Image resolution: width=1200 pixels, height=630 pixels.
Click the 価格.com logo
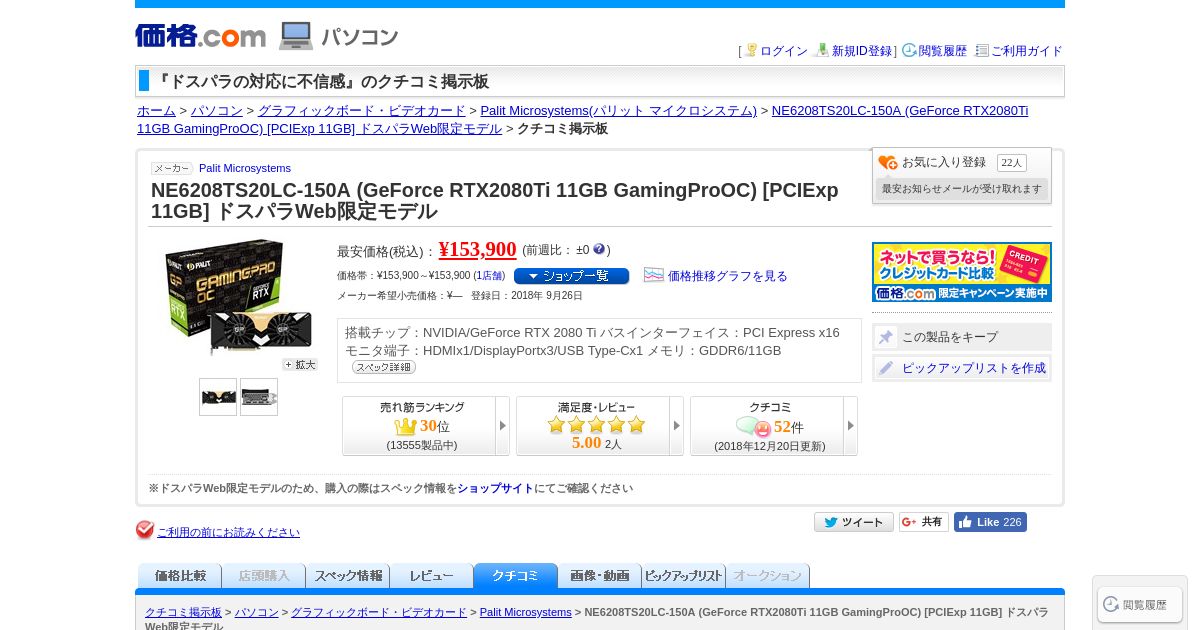(200, 36)
